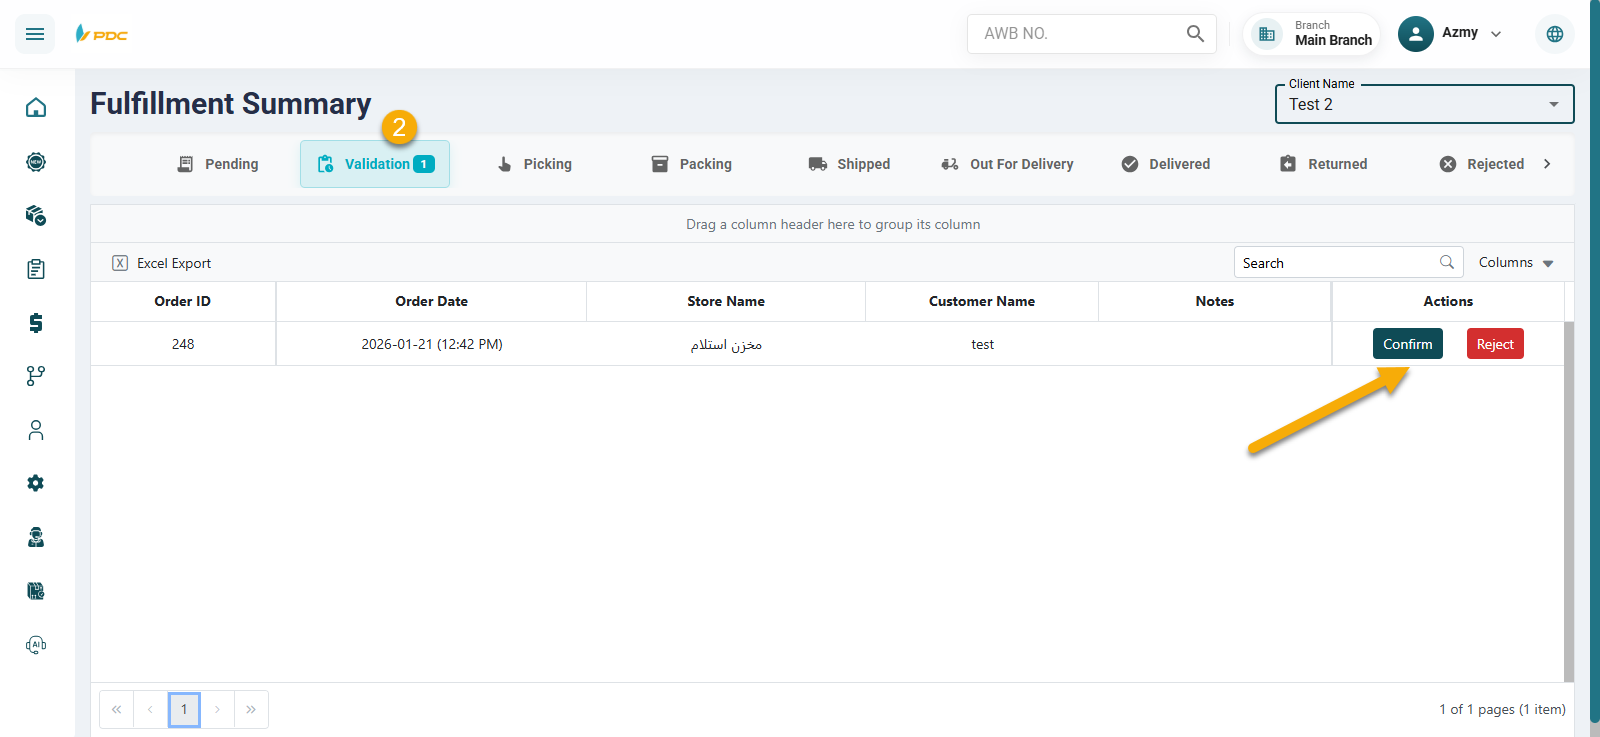Viewport: 1600px width, 737px height.
Task: Open the AI headset sidebar icon
Action: 36,645
